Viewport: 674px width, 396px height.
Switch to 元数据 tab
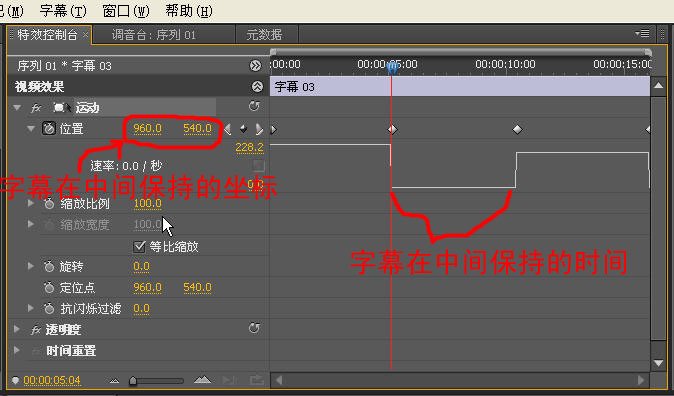pos(264,35)
